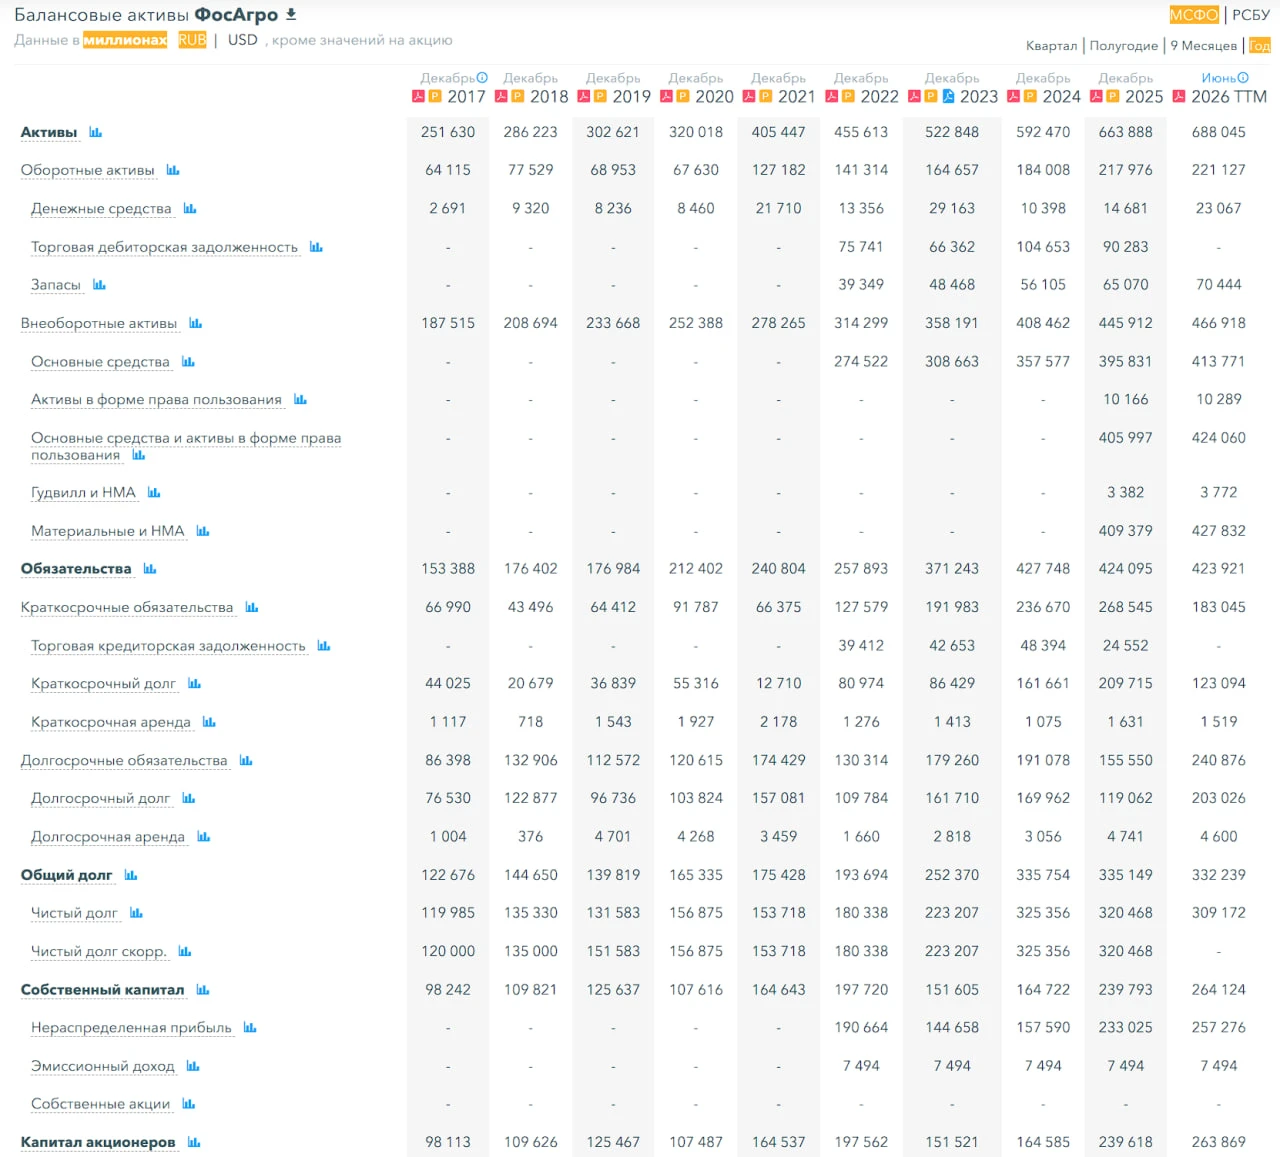Open the chart icon for Капитал акционеров

194,1142
